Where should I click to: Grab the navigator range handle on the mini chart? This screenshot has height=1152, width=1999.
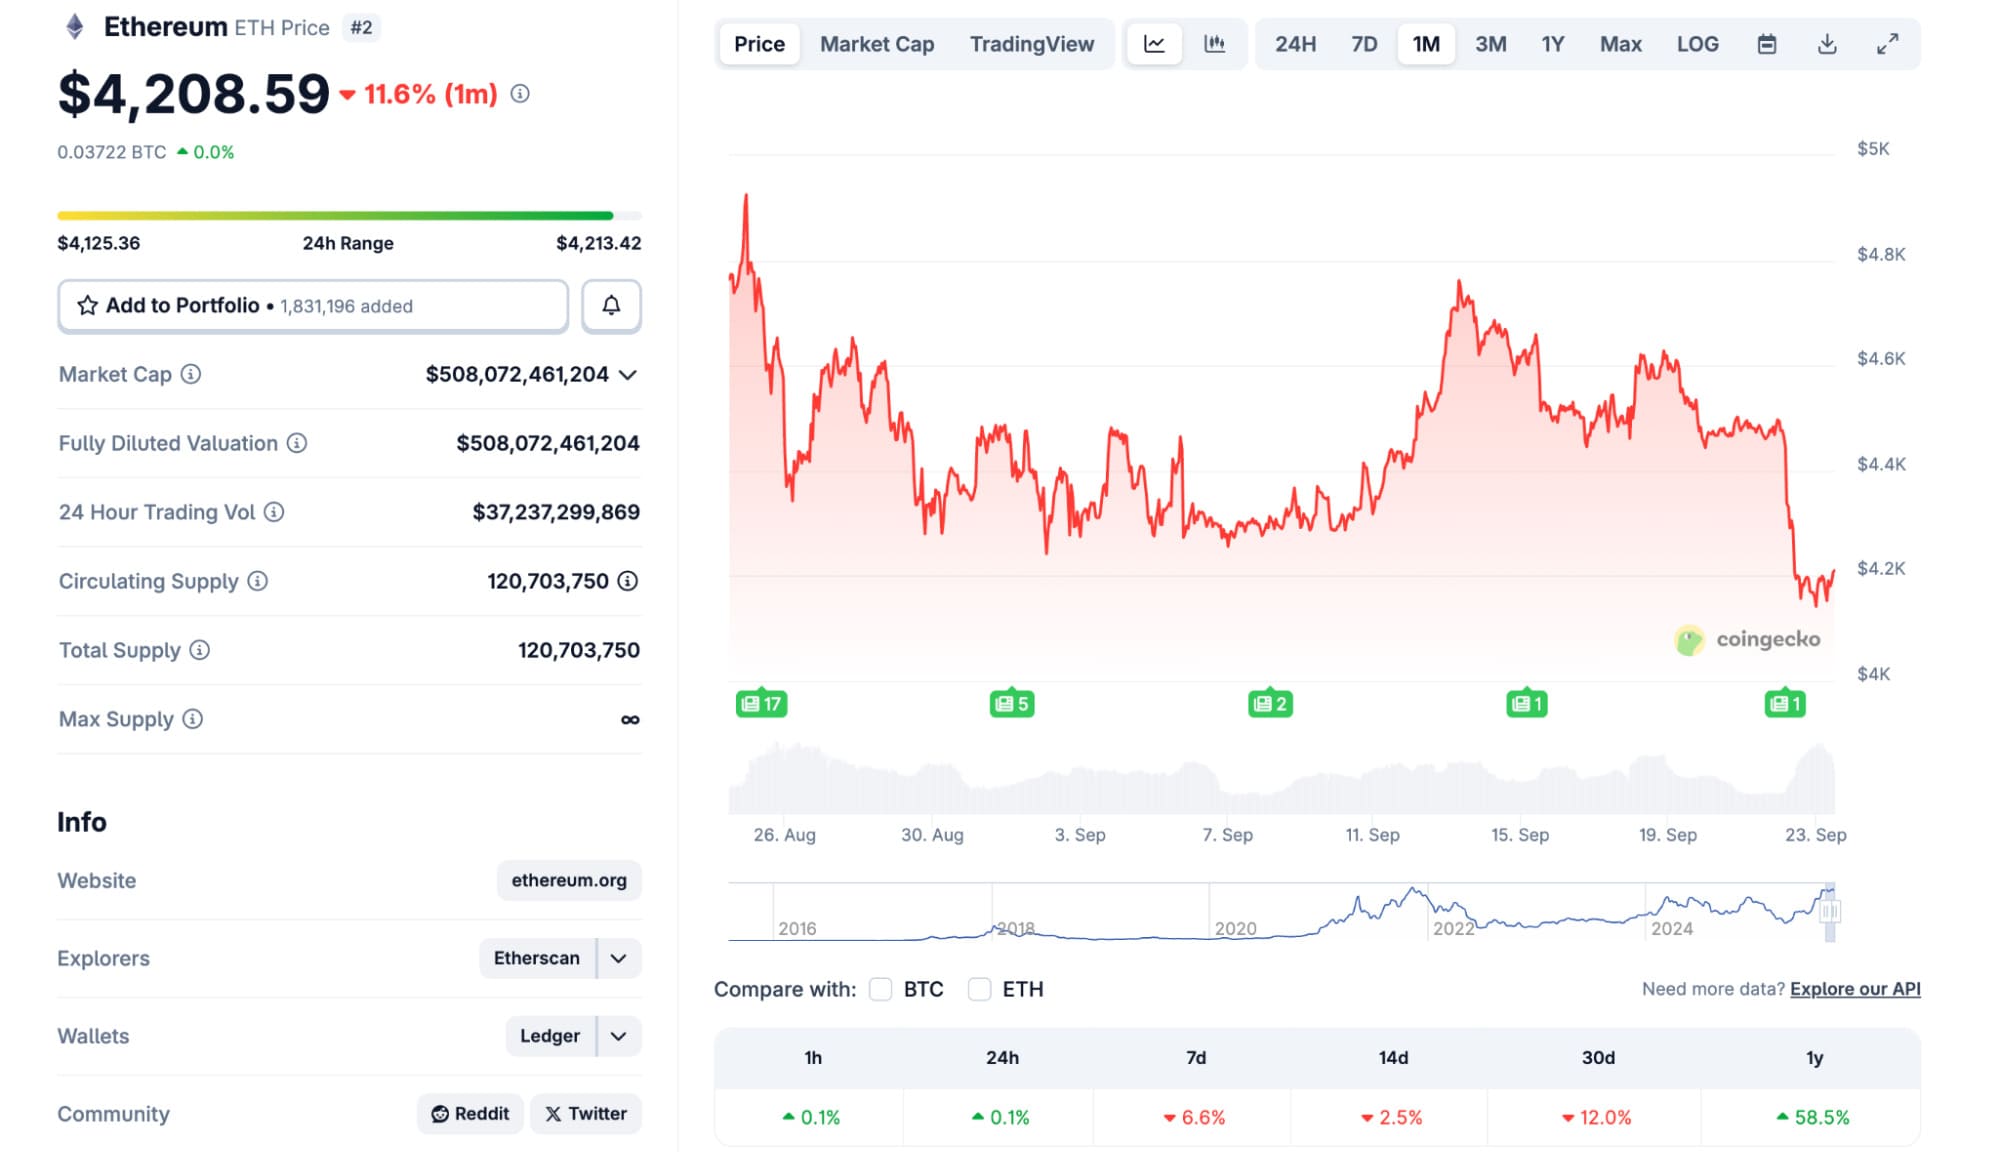tap(1830, 911)
